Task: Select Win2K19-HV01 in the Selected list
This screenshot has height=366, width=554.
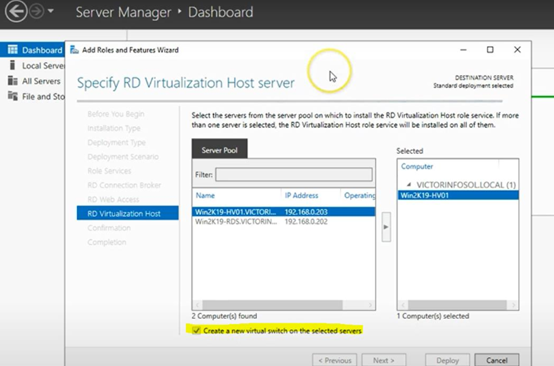Action: (x=458, y=195)
